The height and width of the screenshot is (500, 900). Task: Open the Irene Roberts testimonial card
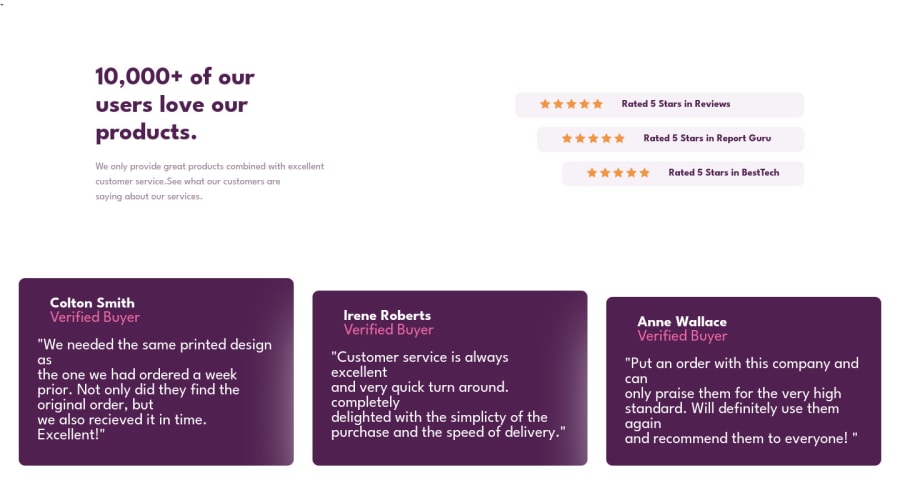[x=449, y=378]
